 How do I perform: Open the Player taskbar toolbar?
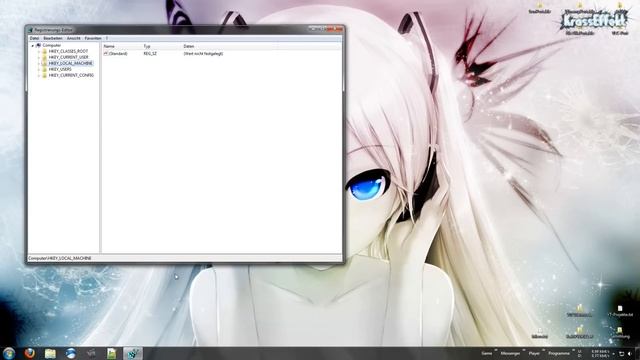534,353
